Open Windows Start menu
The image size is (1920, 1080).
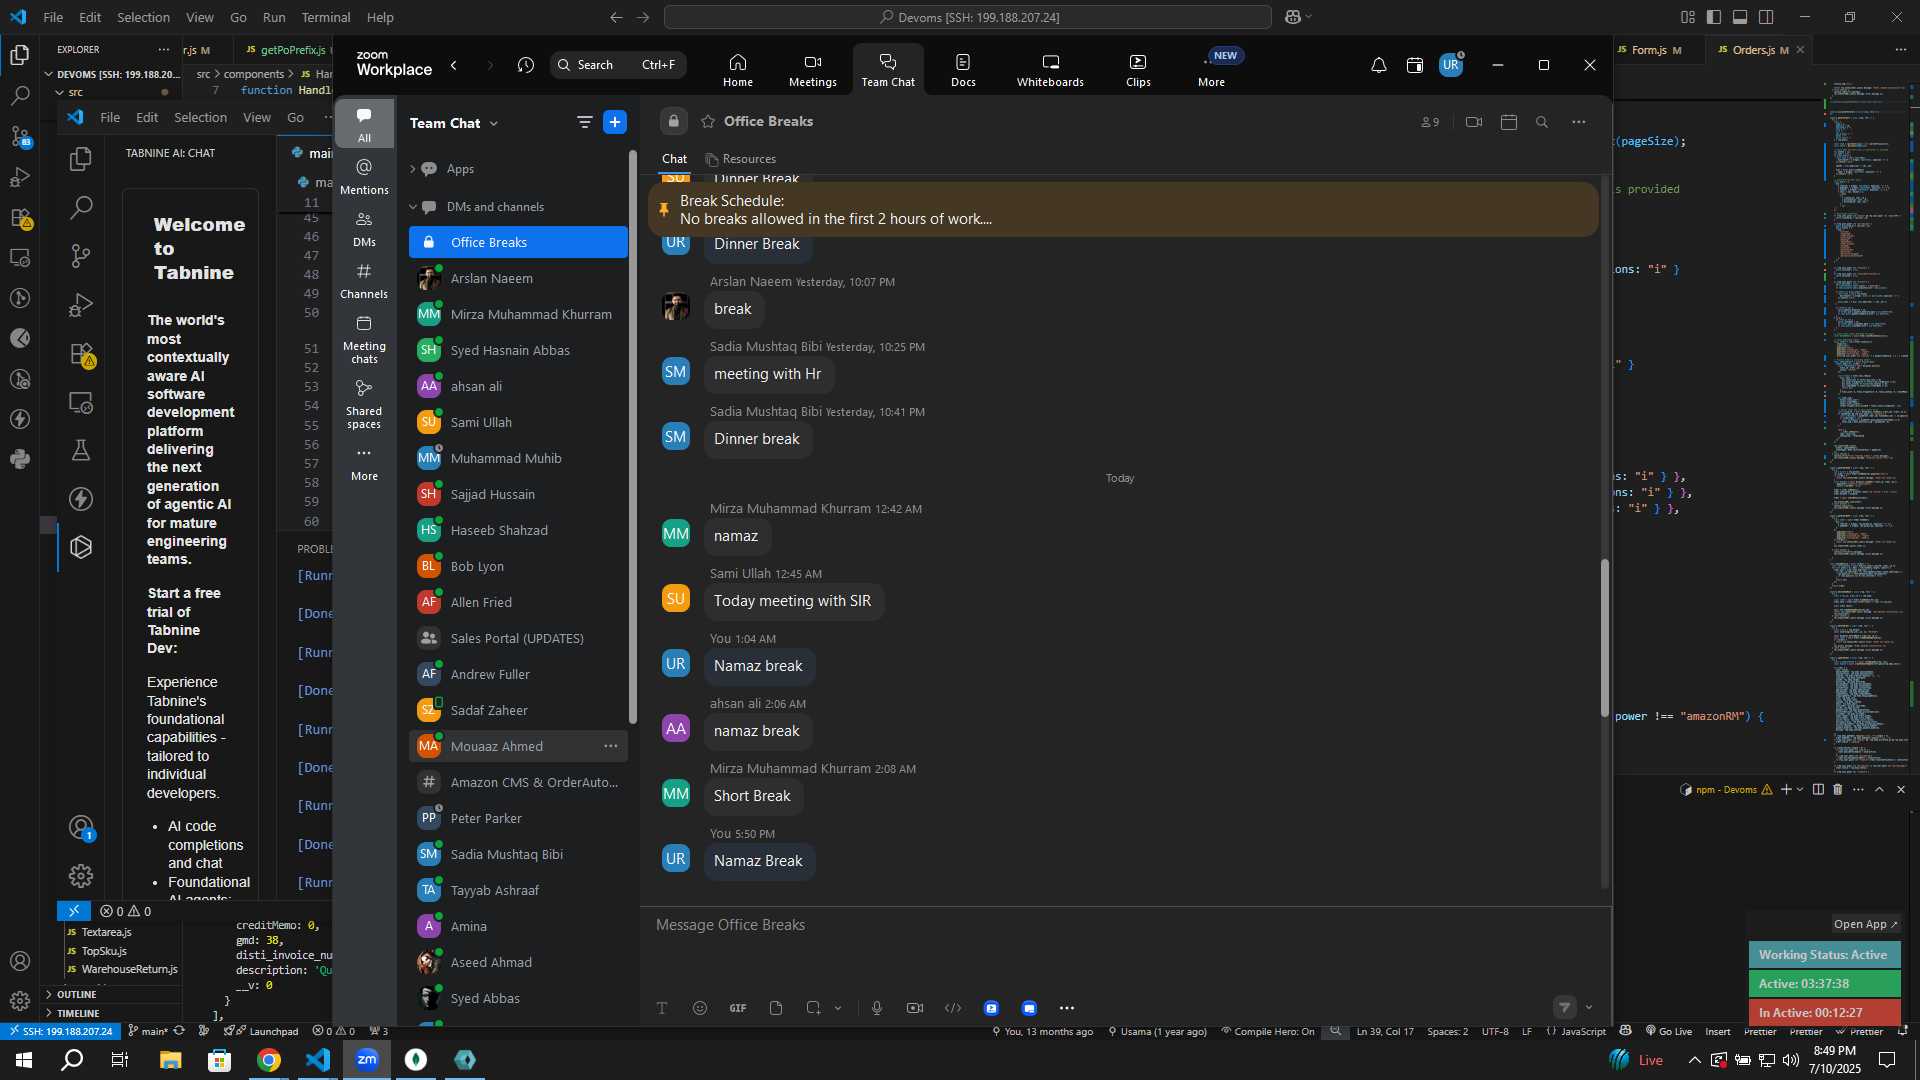click(24, 1060)
